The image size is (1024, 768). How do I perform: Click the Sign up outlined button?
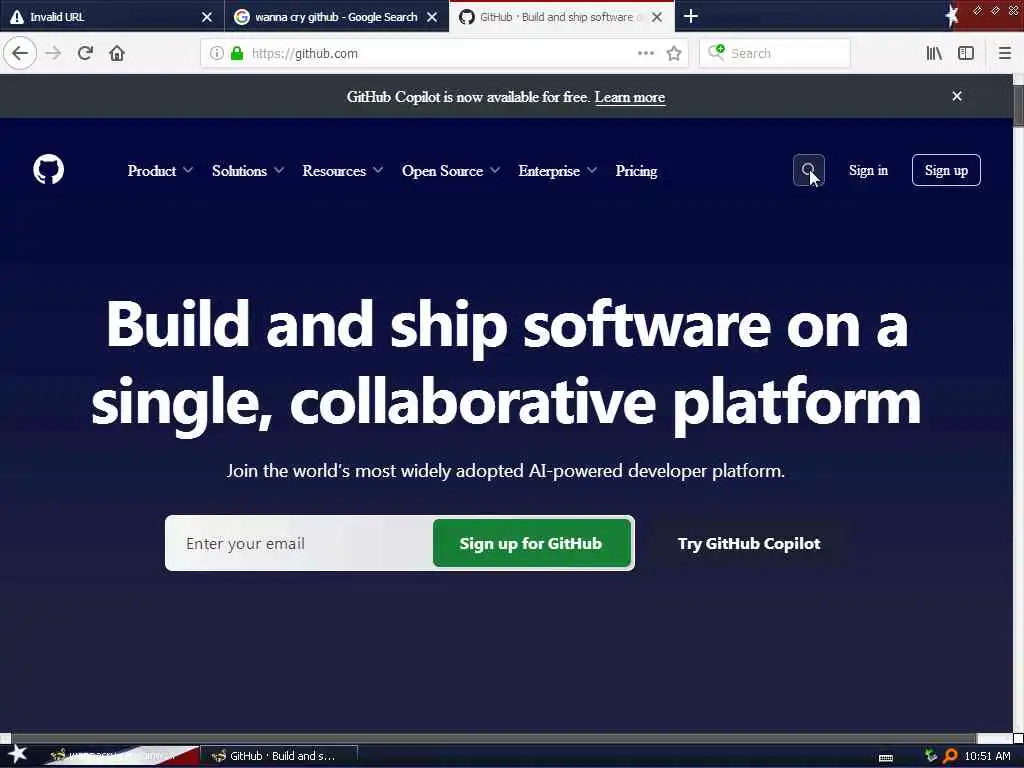[x=946, y=170]
